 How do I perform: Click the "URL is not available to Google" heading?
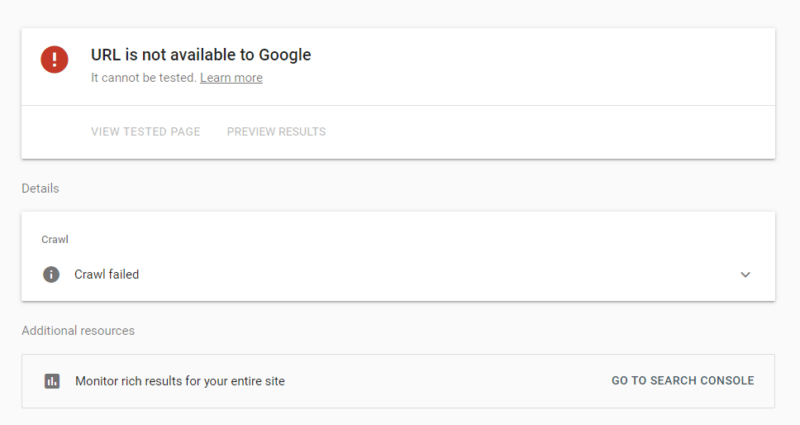(x=202, y=55)
